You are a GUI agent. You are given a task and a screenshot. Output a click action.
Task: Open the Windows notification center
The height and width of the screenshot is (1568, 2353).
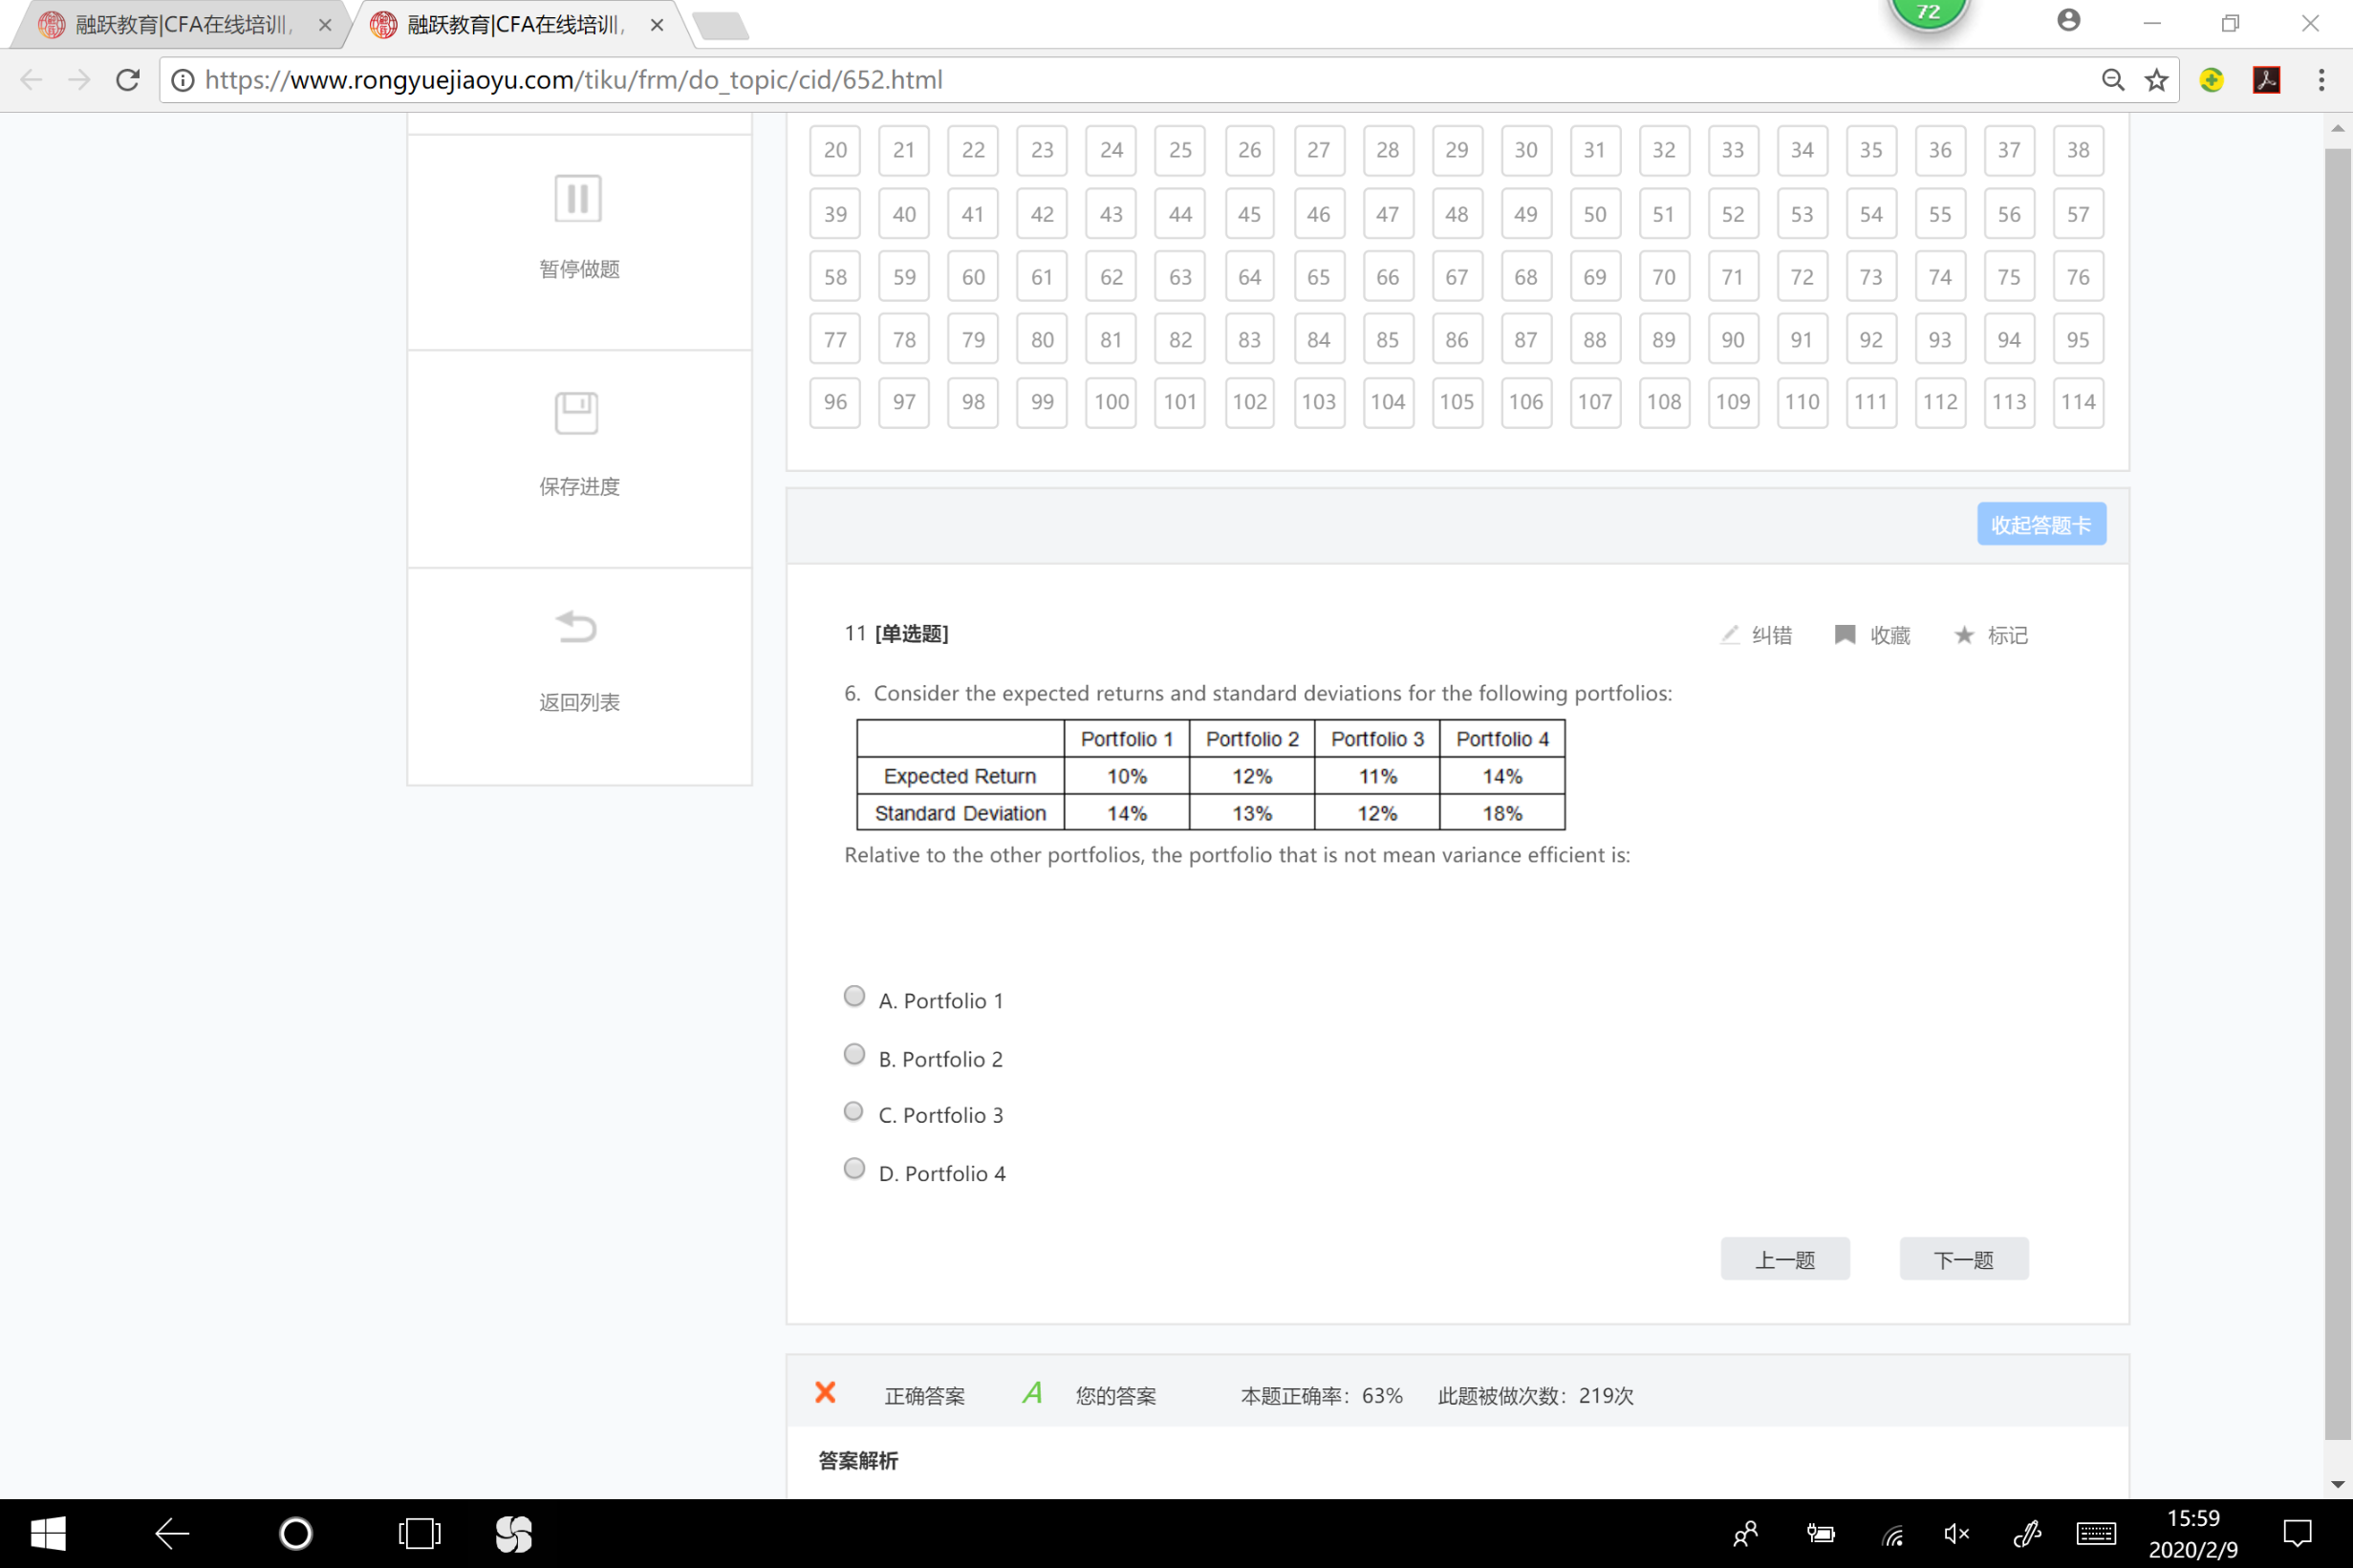point(2297,1532)
